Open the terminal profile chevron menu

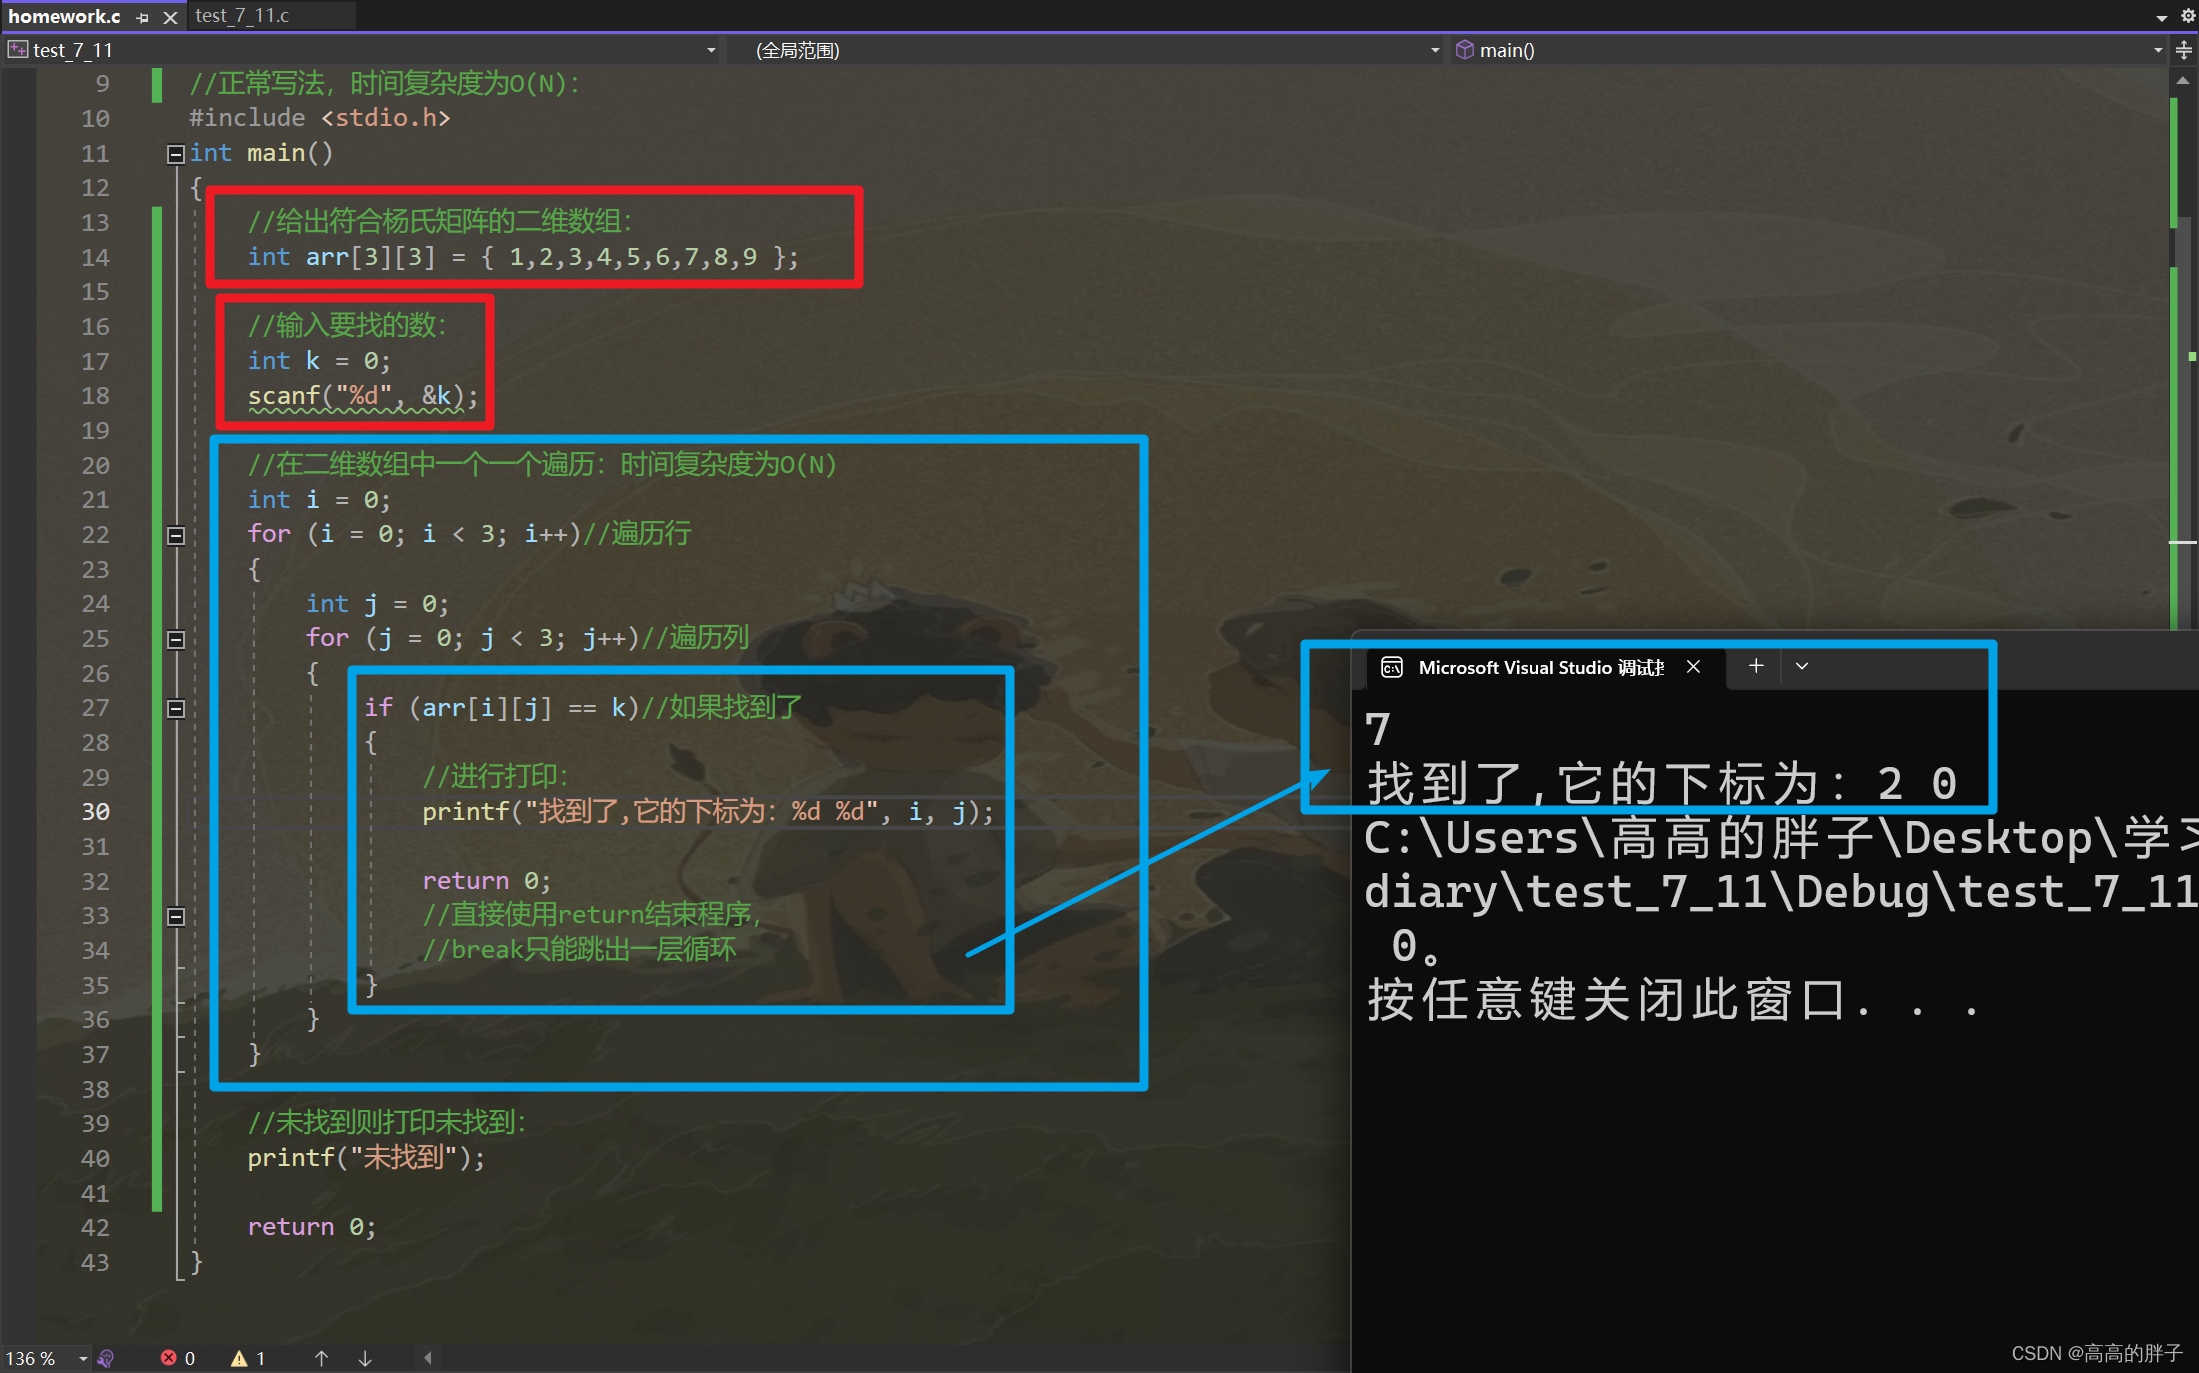pos(1802,667)
